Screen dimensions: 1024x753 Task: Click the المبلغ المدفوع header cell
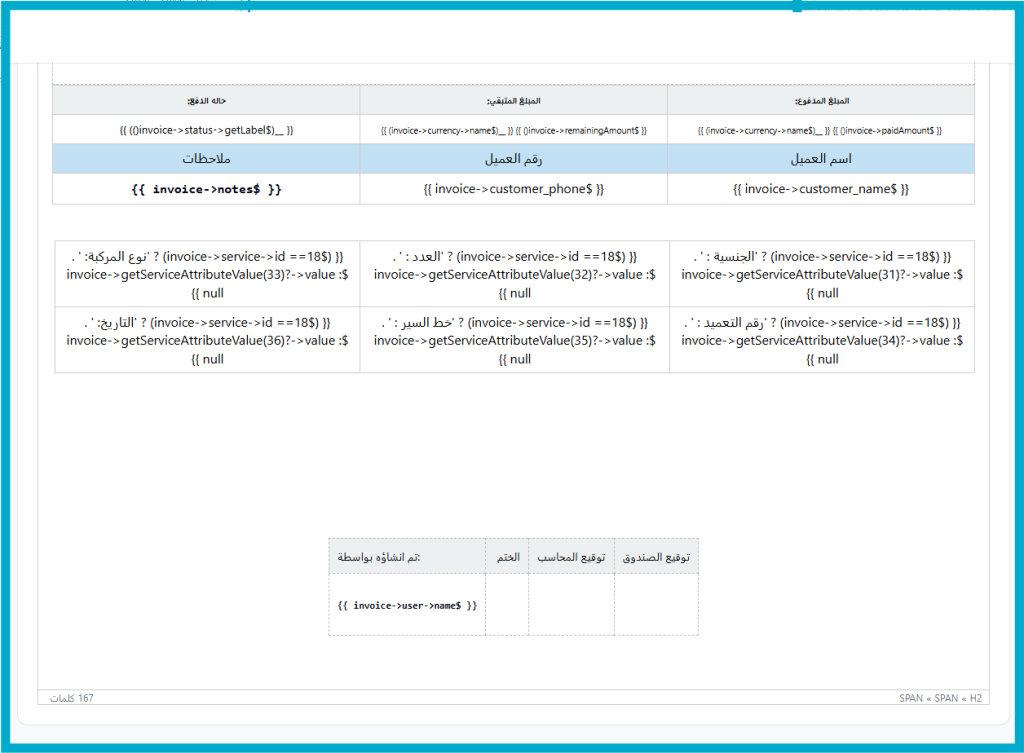pos(820,101)
